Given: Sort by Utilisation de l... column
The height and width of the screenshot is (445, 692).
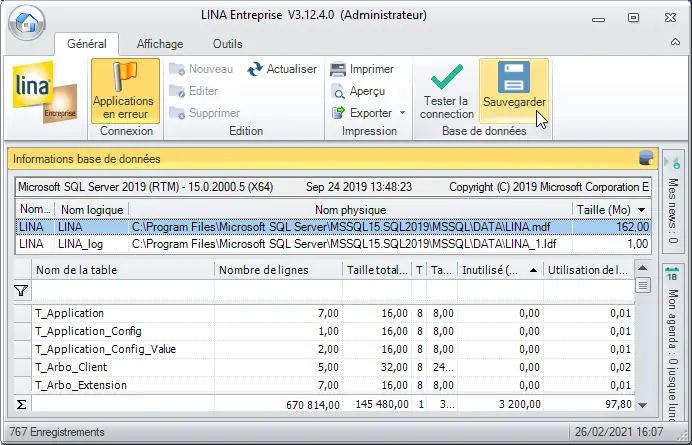Looking at the screenshot, I should [x=589, y=270].
